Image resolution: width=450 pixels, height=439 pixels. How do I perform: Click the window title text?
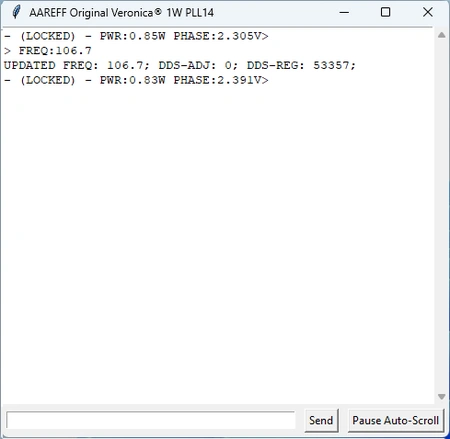click(121, 13)
